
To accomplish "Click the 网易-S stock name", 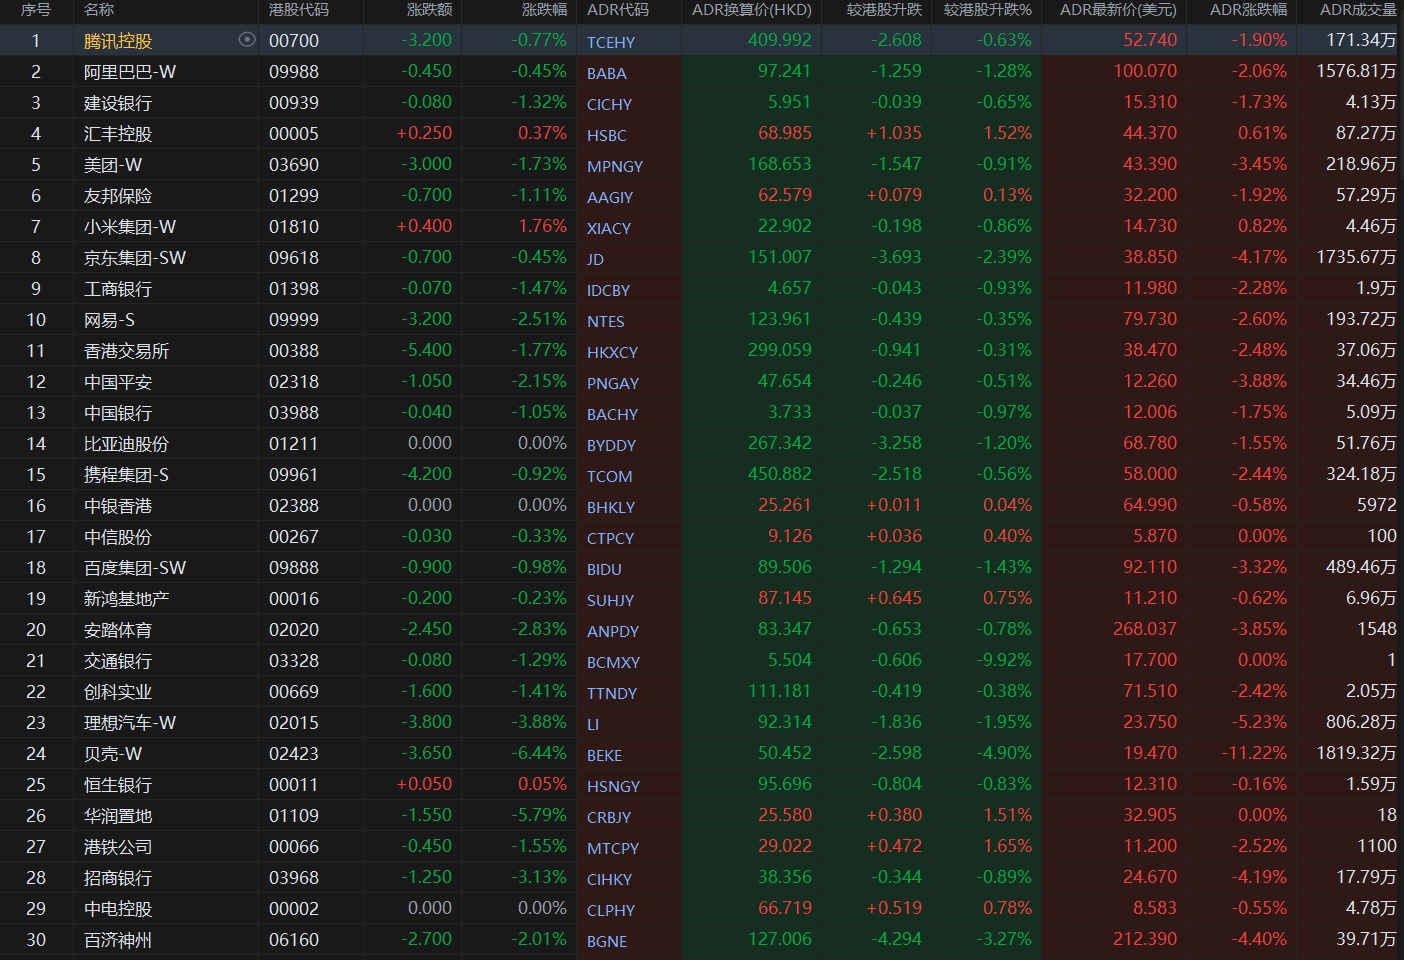I will pyautogui.click(x=109, y=320).
